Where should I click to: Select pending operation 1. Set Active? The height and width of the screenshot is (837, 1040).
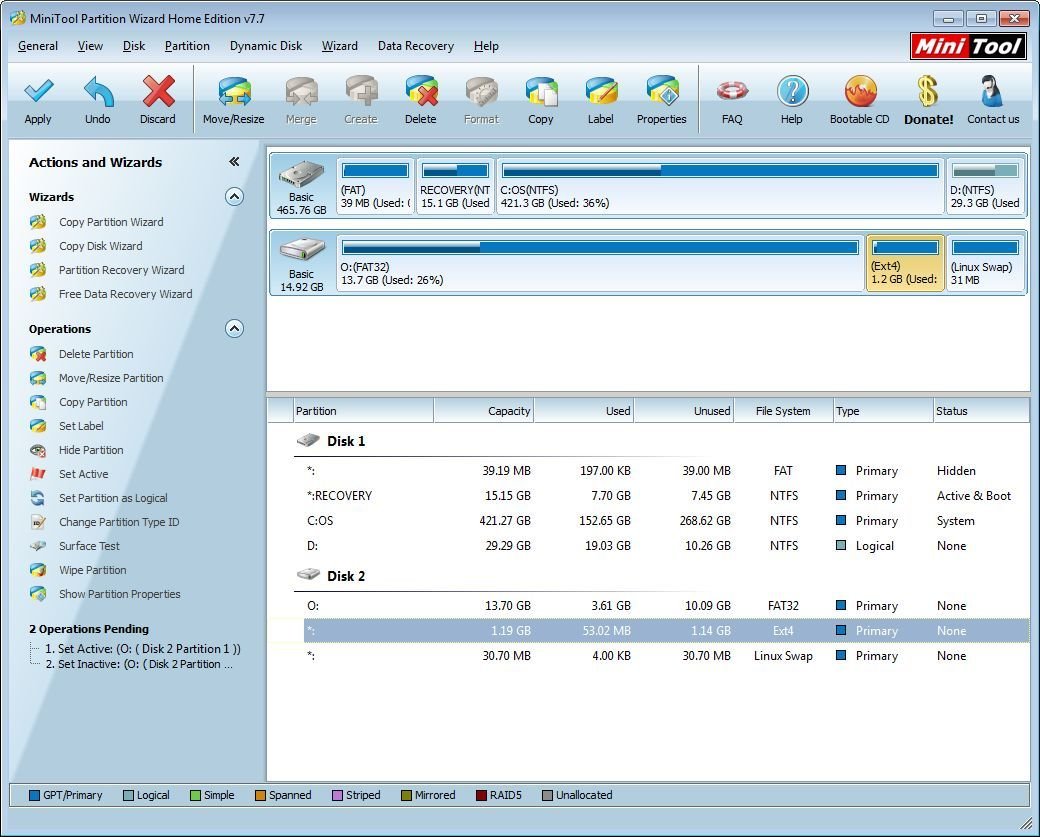(x=143, y=649)
